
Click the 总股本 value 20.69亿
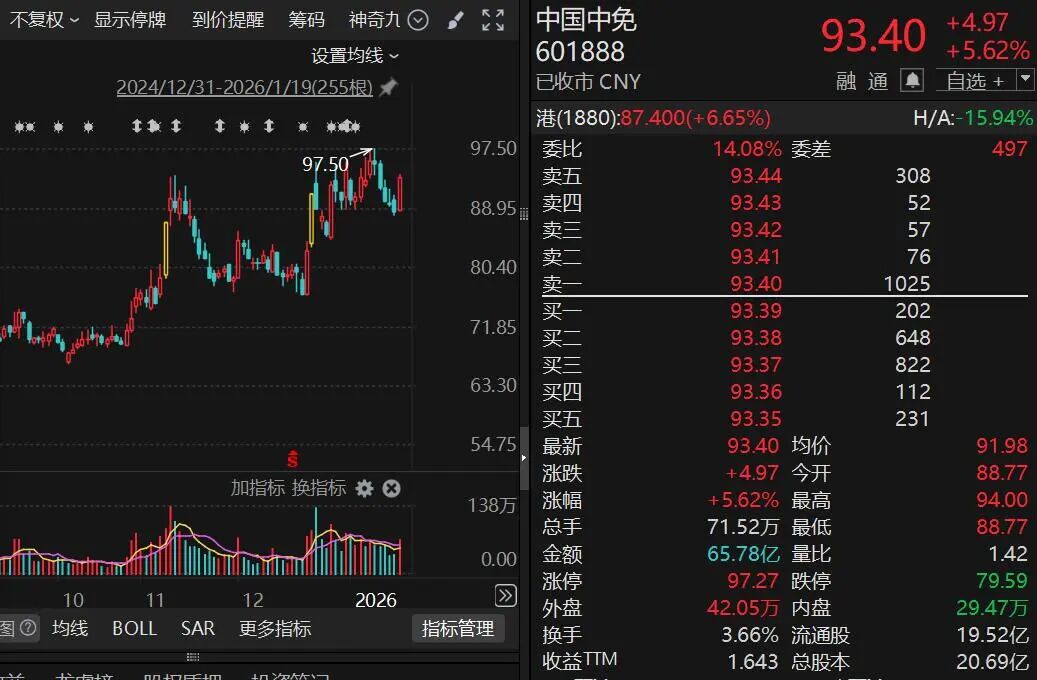pos(992,661)
